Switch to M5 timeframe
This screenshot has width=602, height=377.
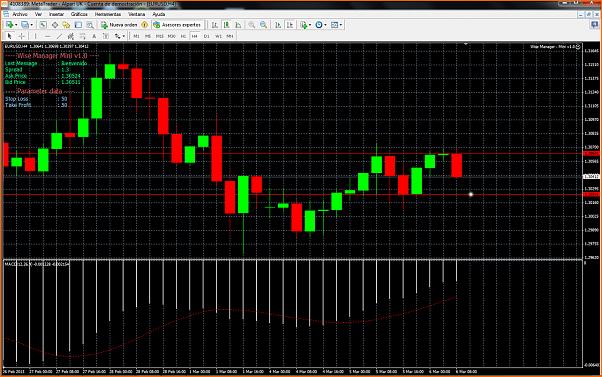click(x=148, y=36)
